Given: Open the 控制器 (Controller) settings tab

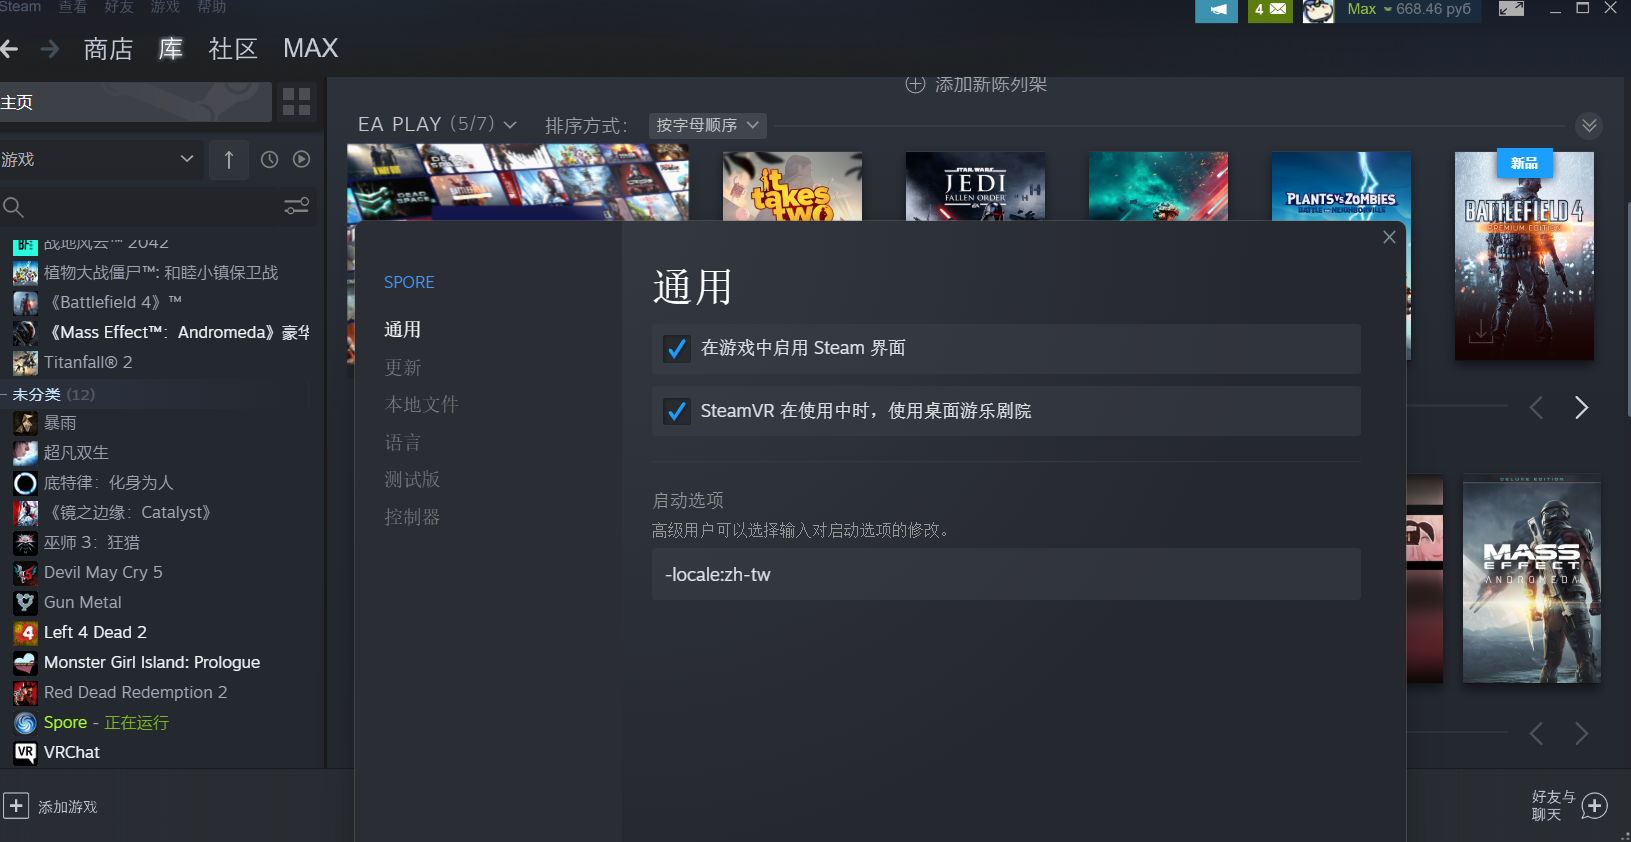Looking at the screenshot, I should [x=412, y=518].
